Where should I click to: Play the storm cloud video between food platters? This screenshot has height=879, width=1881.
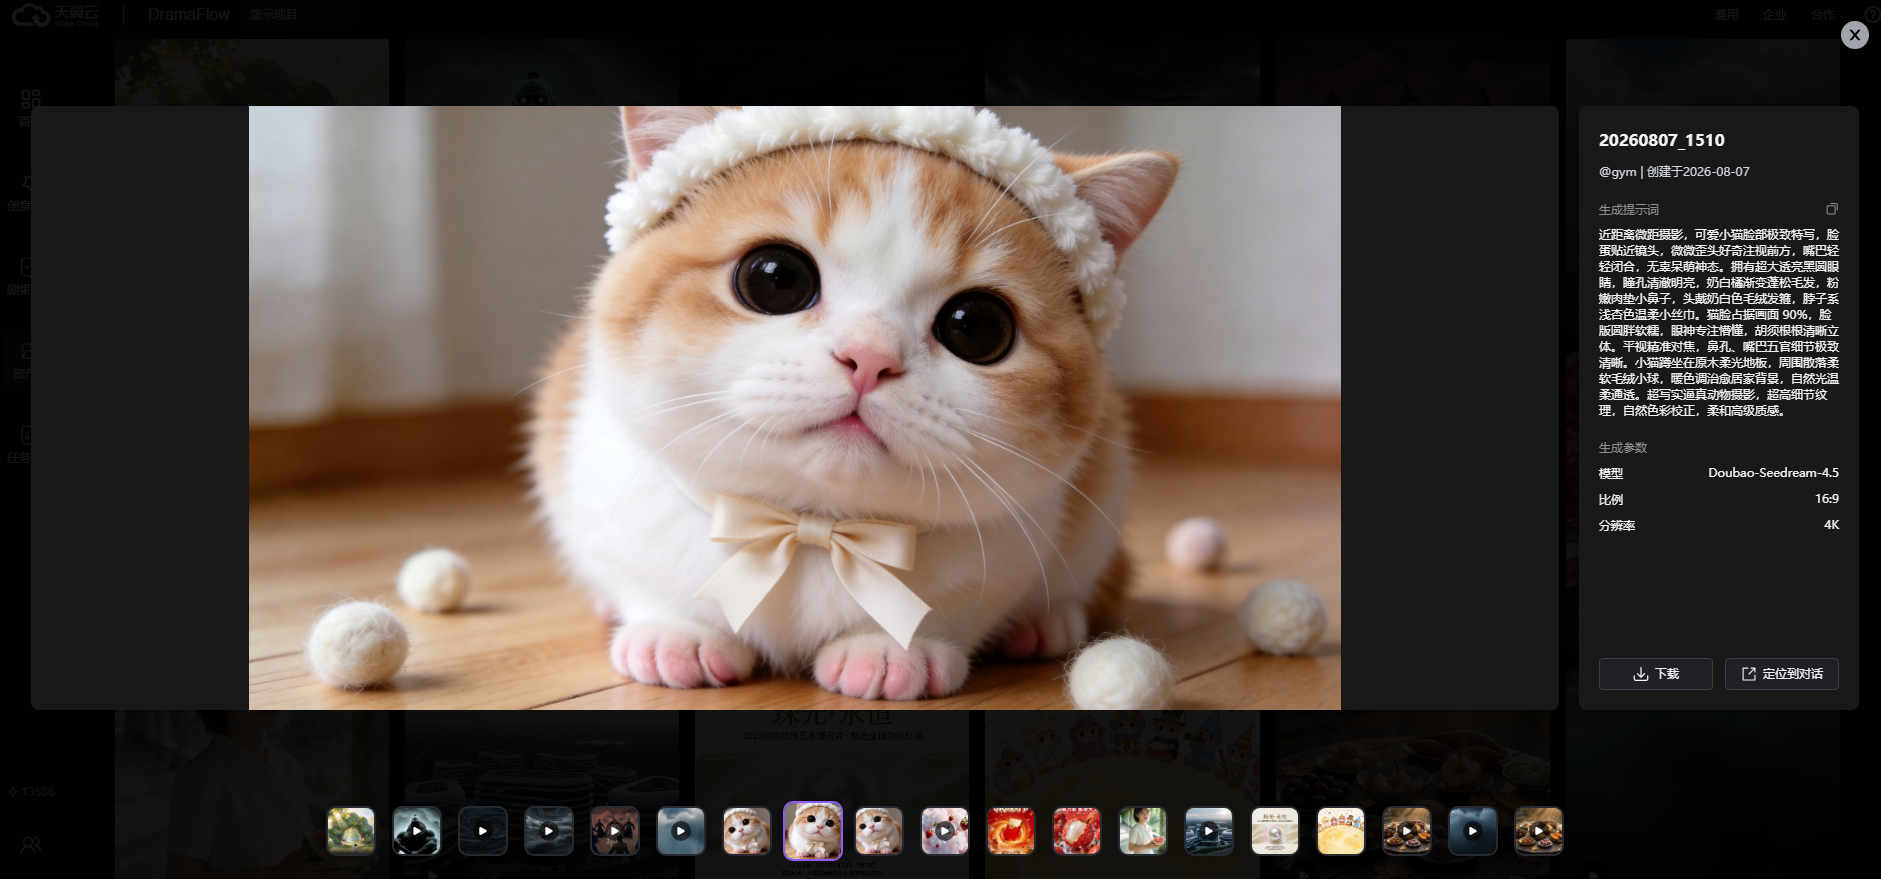tap(1473, 831)
